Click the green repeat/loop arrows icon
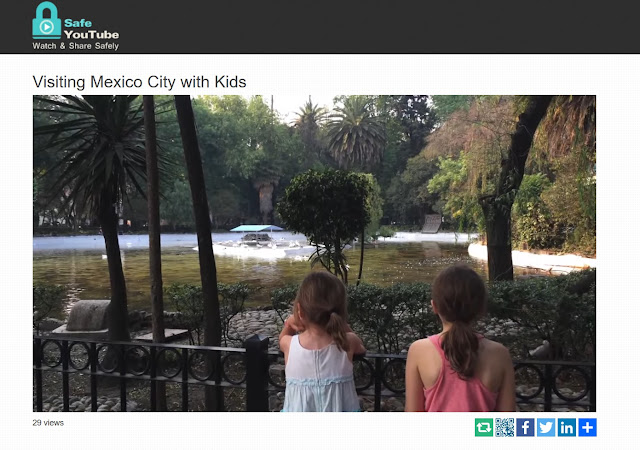 tap(484, 428)
